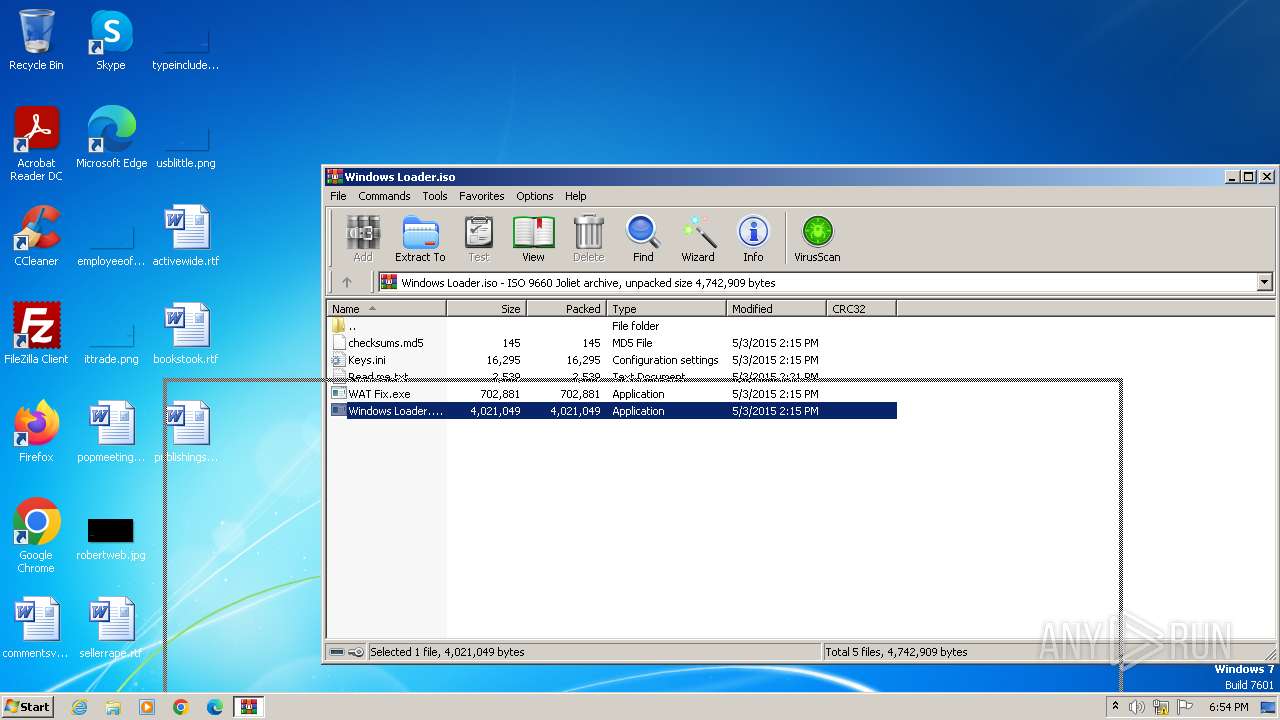The height and width of the screenshot is (720, 1280).
Task: Open Microsoft Edge desktop icon
Action: pyautogui.click(x=111, y=138)
